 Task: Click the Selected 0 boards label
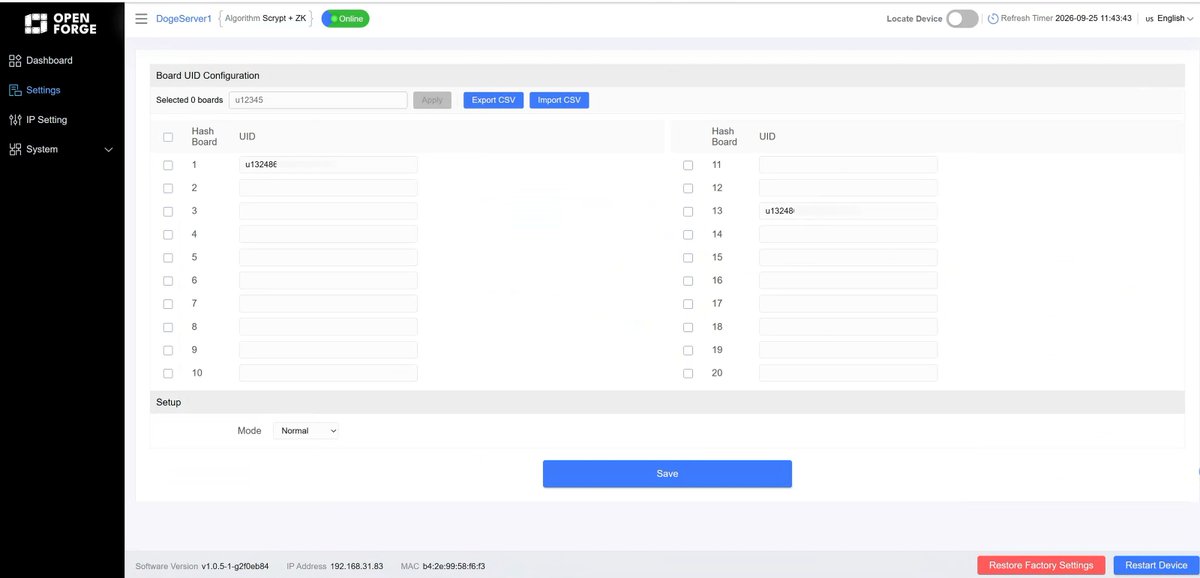[189, 100]
